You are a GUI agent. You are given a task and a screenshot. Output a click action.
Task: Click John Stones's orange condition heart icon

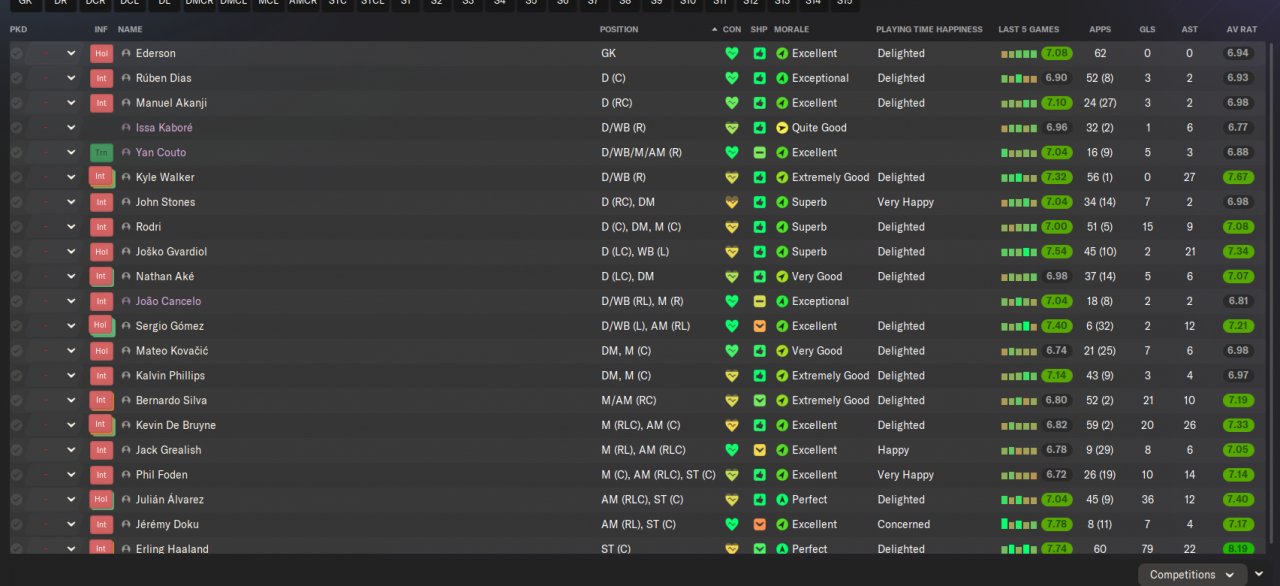coord(732,202)
